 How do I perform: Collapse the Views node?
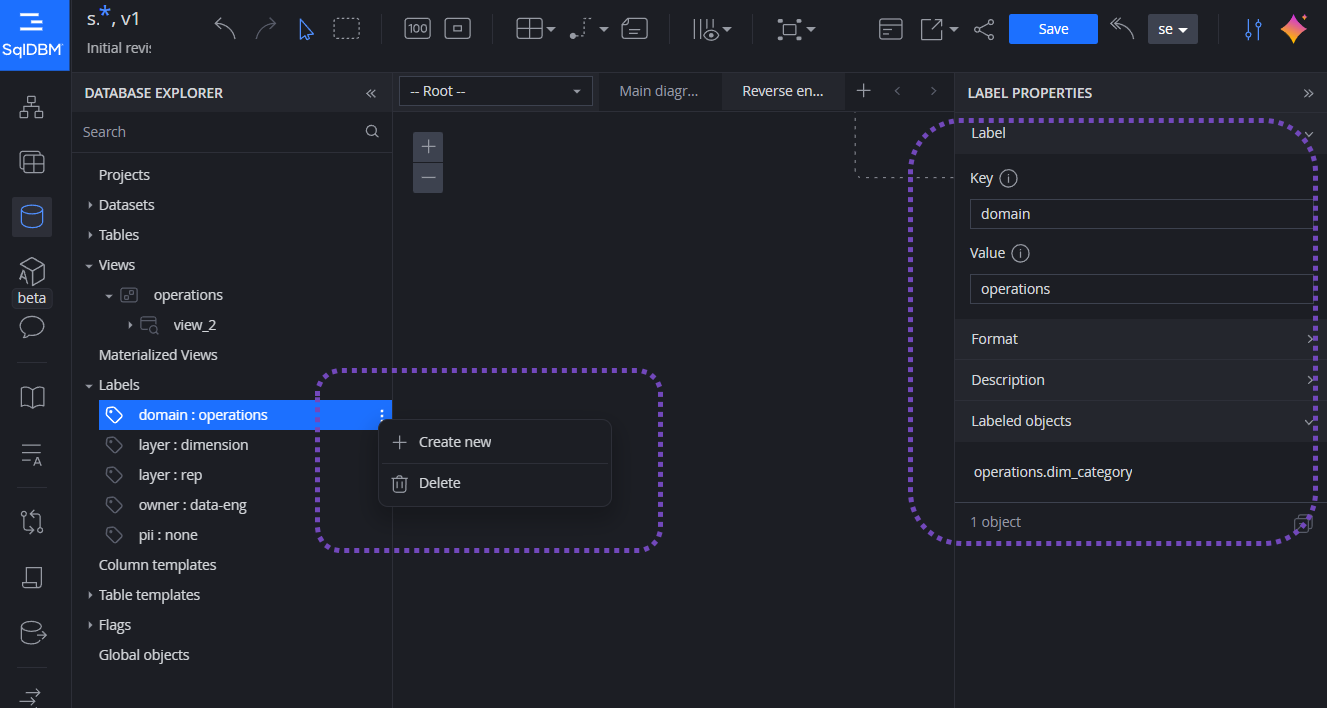click(90, 265)
